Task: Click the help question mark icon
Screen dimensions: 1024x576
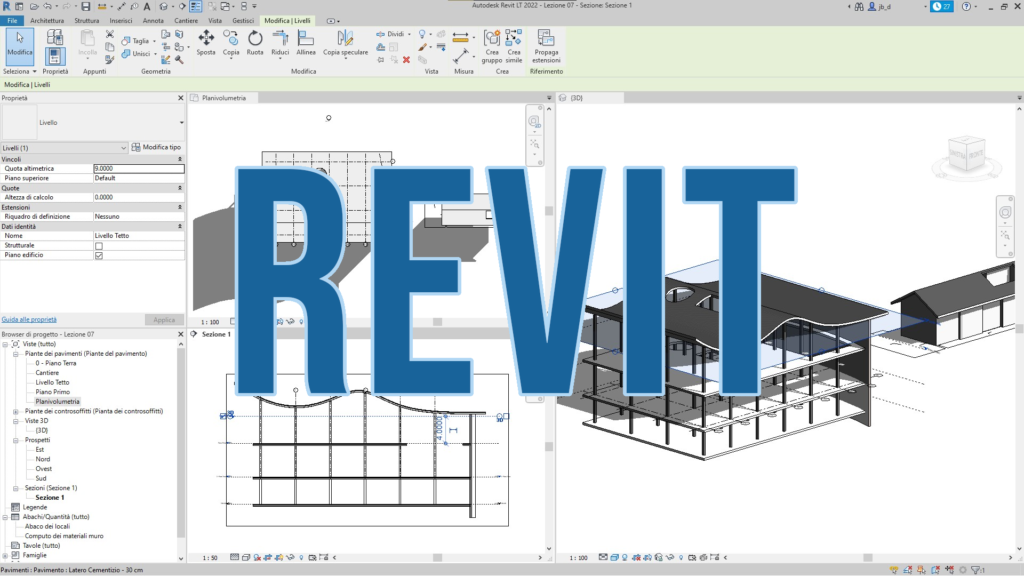Action: [x=966, y=7]
